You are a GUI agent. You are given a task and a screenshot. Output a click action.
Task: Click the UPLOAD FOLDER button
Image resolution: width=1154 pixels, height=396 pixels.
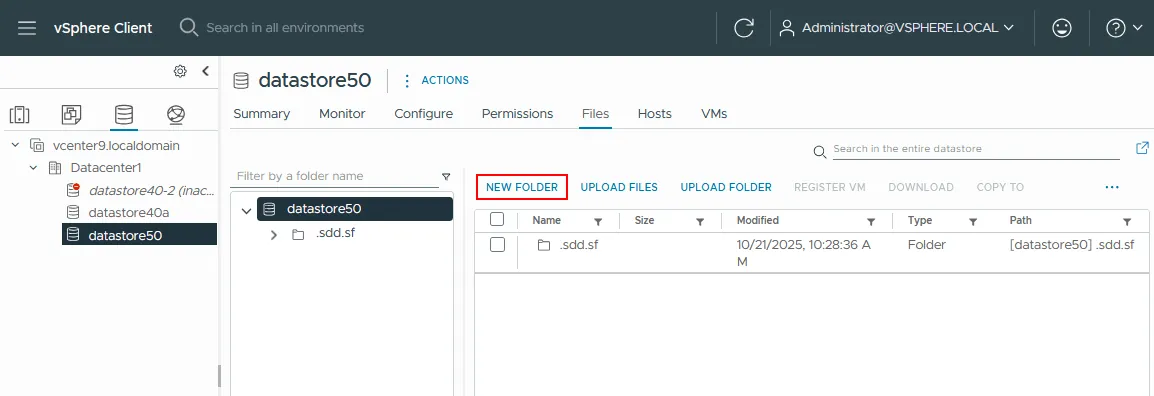[726, 187]
